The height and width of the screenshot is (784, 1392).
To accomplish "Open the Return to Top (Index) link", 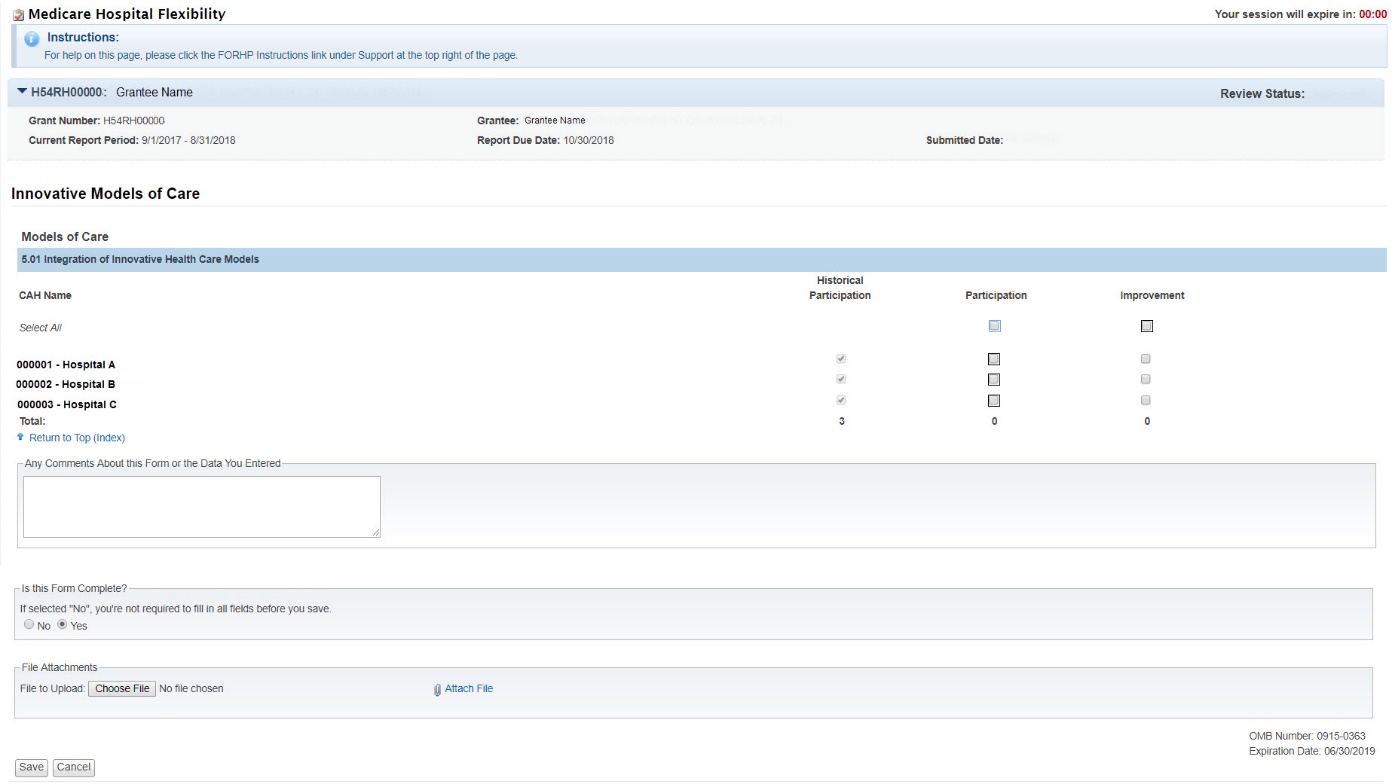I will coord(76,438).
